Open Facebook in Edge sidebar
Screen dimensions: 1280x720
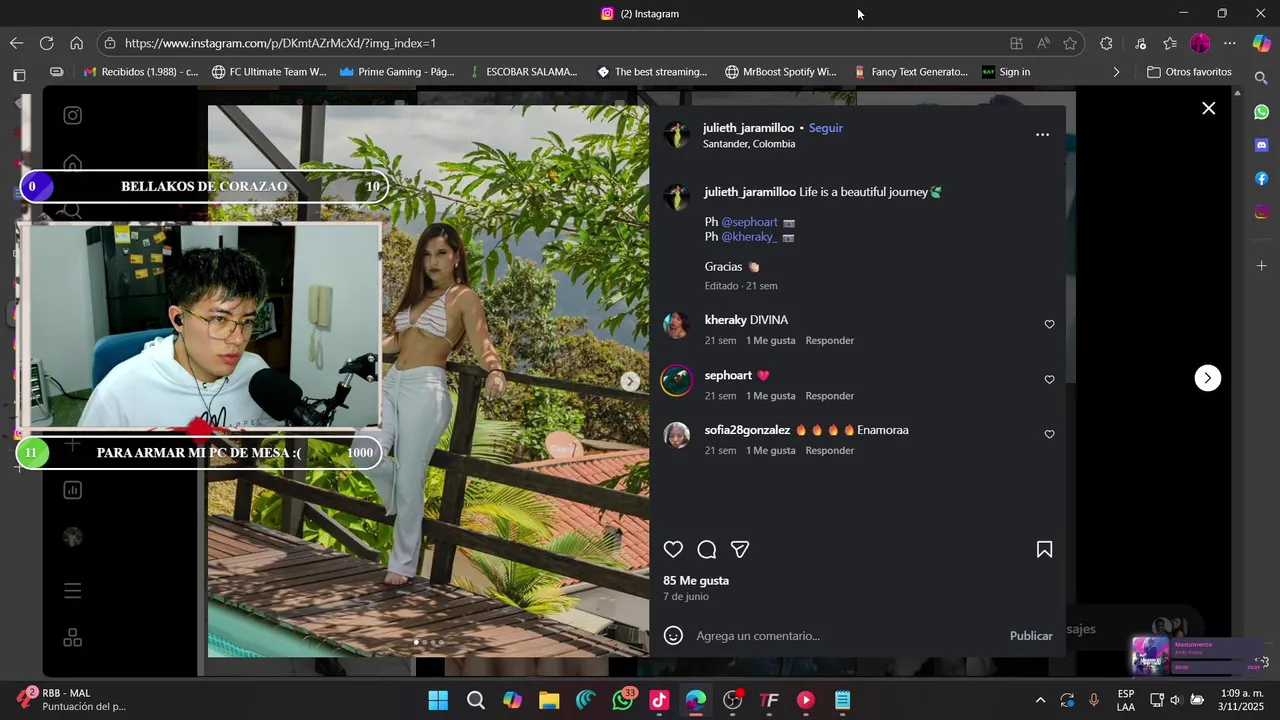(x=1262, y=178)
